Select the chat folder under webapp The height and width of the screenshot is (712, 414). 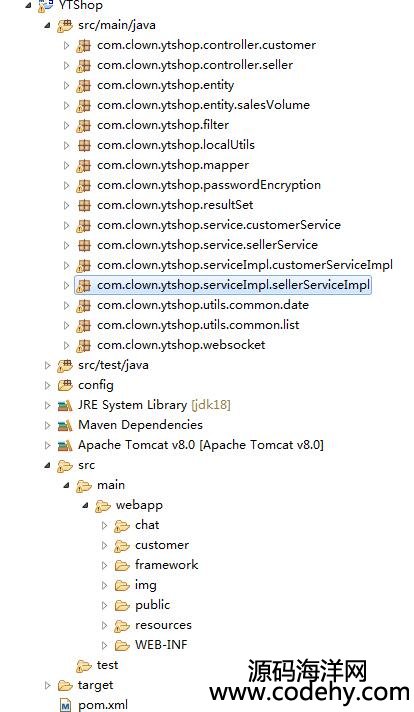pyautogui.click(x=147, y=525)
